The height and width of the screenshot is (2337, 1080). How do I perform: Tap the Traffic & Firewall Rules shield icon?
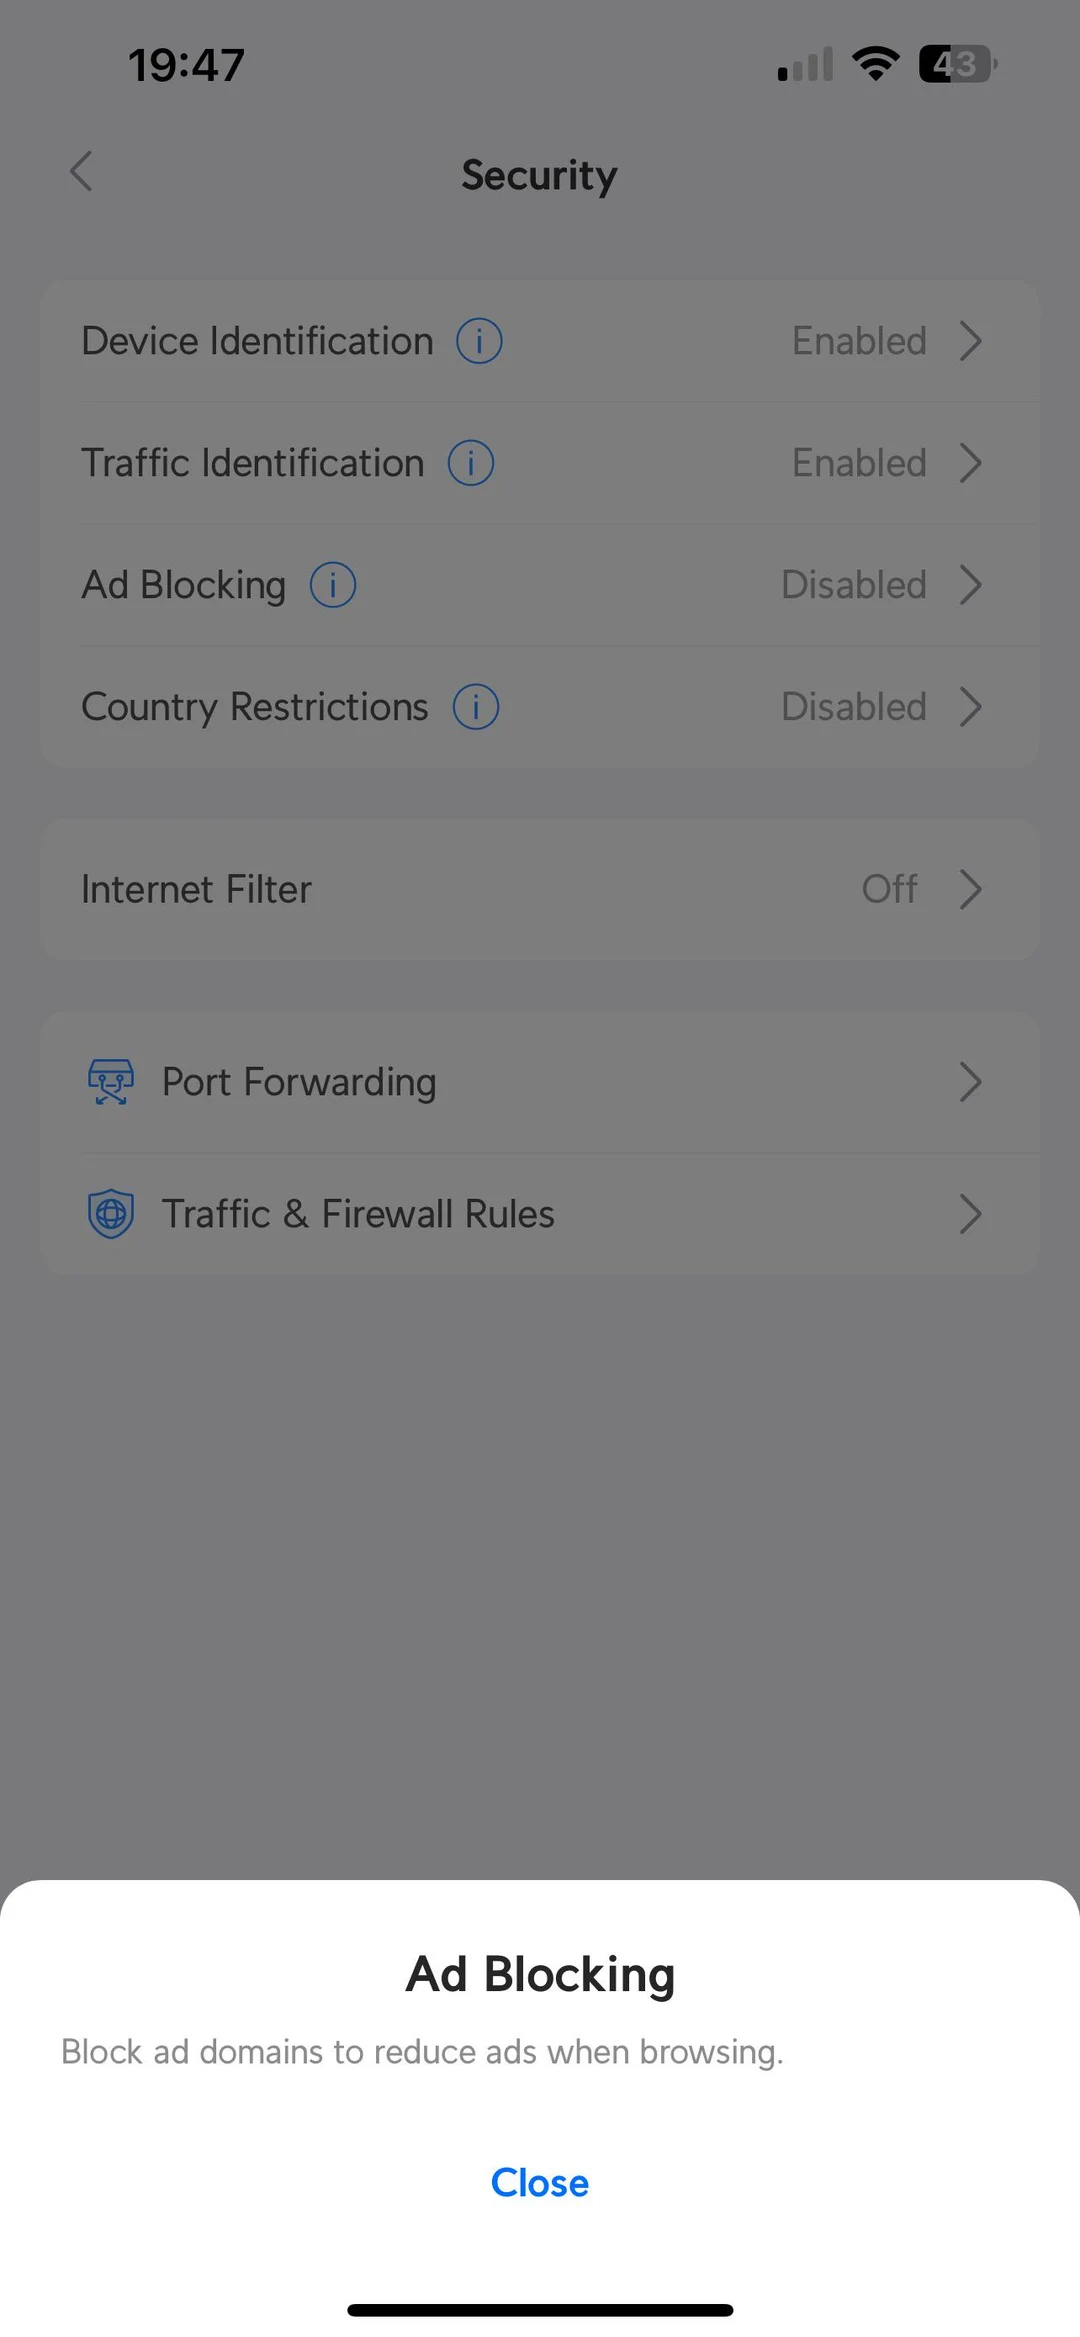(x=110, y=1213)
